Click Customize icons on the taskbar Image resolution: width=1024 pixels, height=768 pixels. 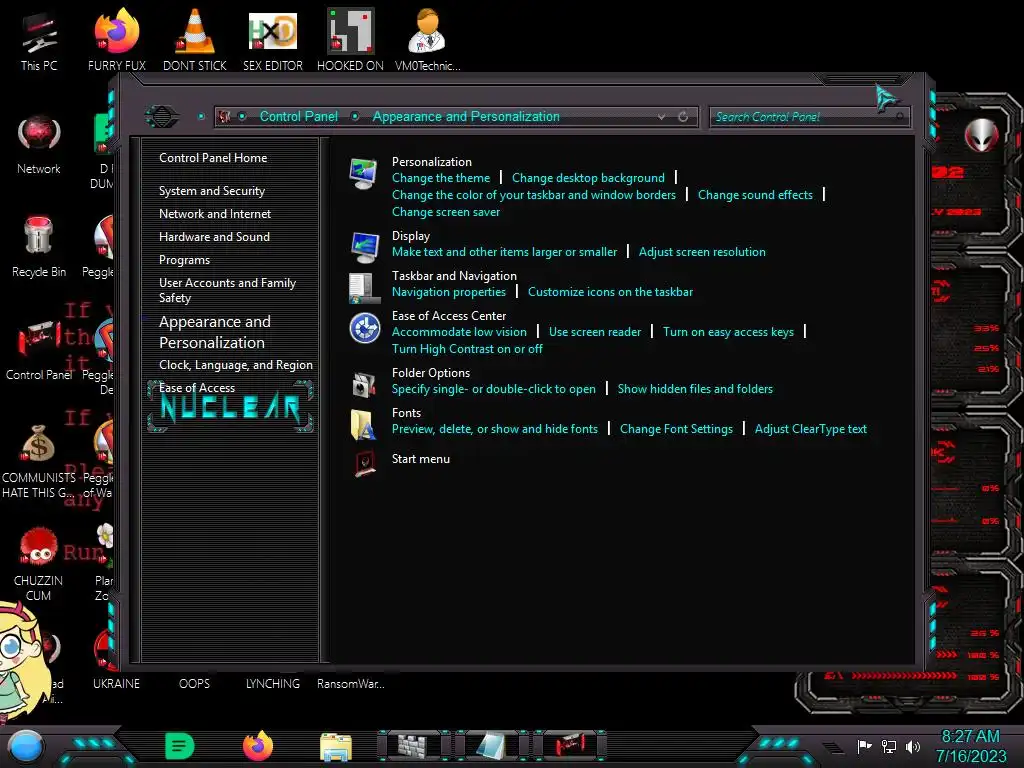[610, 291]
